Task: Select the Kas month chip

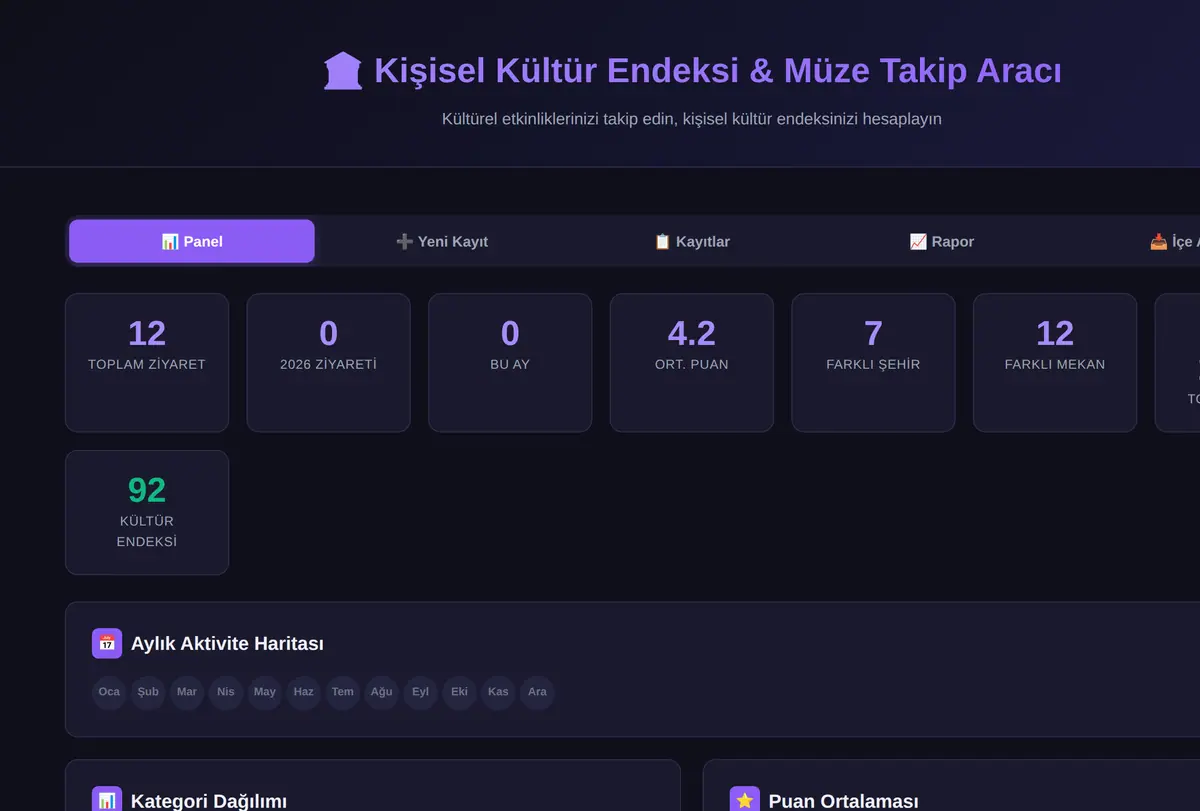Action: (x=499, y=692)
